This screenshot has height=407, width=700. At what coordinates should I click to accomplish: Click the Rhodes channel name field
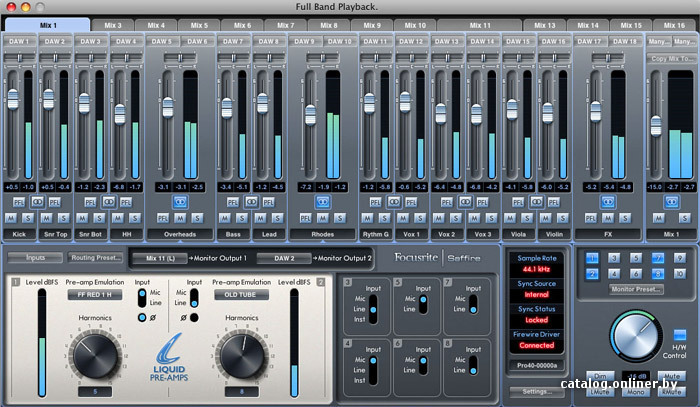coord(323,234)
